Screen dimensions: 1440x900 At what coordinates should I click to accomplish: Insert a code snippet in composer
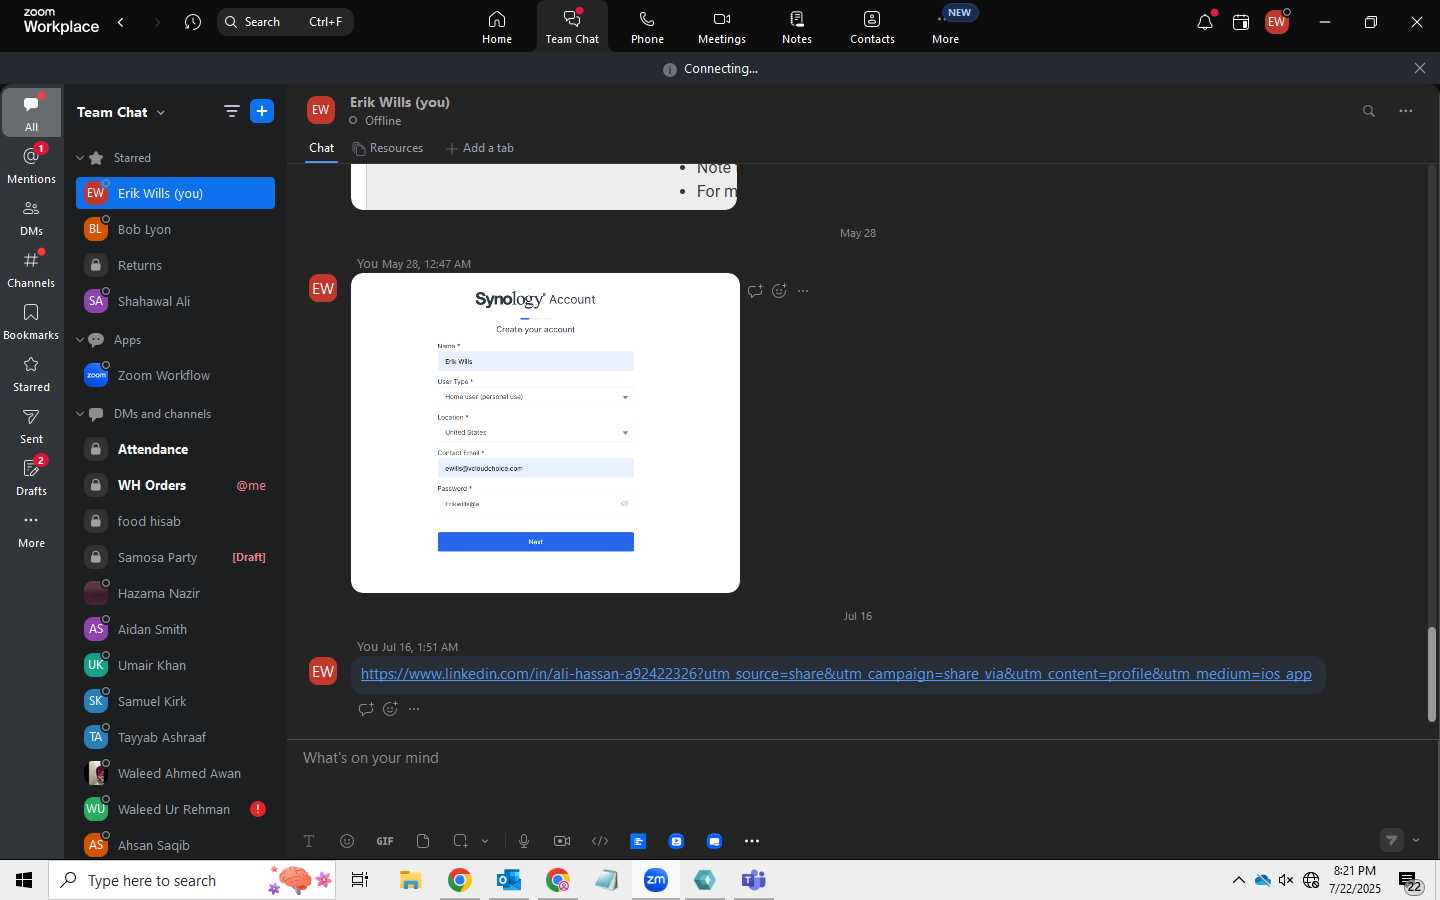[x=600, y=841]
